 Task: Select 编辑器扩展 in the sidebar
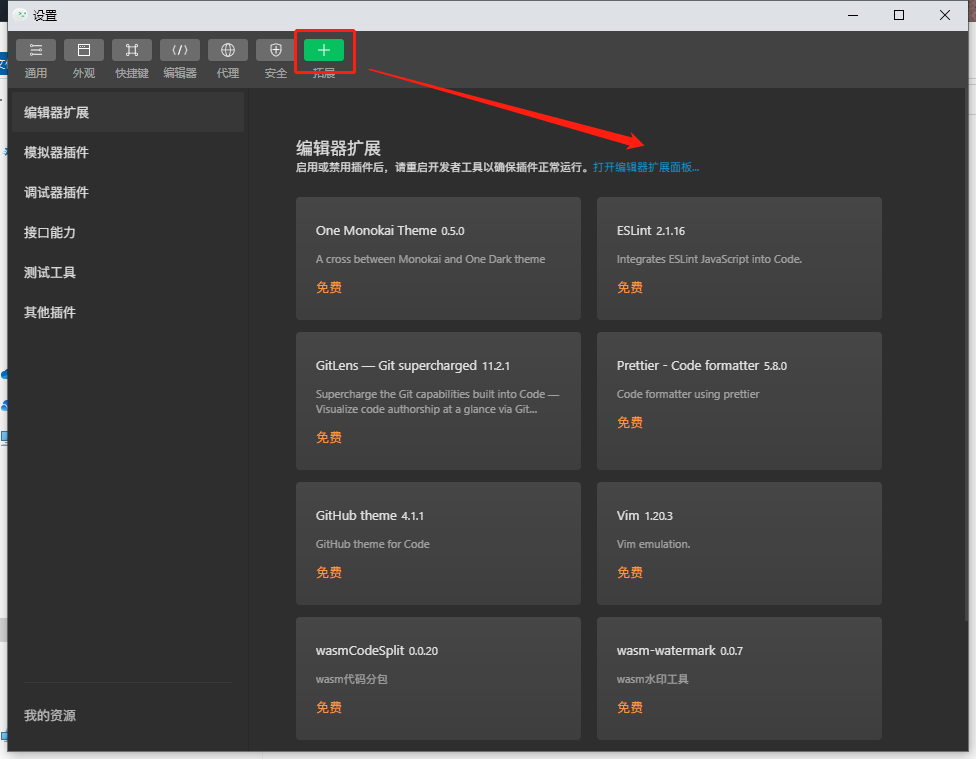tap(128, 112)
